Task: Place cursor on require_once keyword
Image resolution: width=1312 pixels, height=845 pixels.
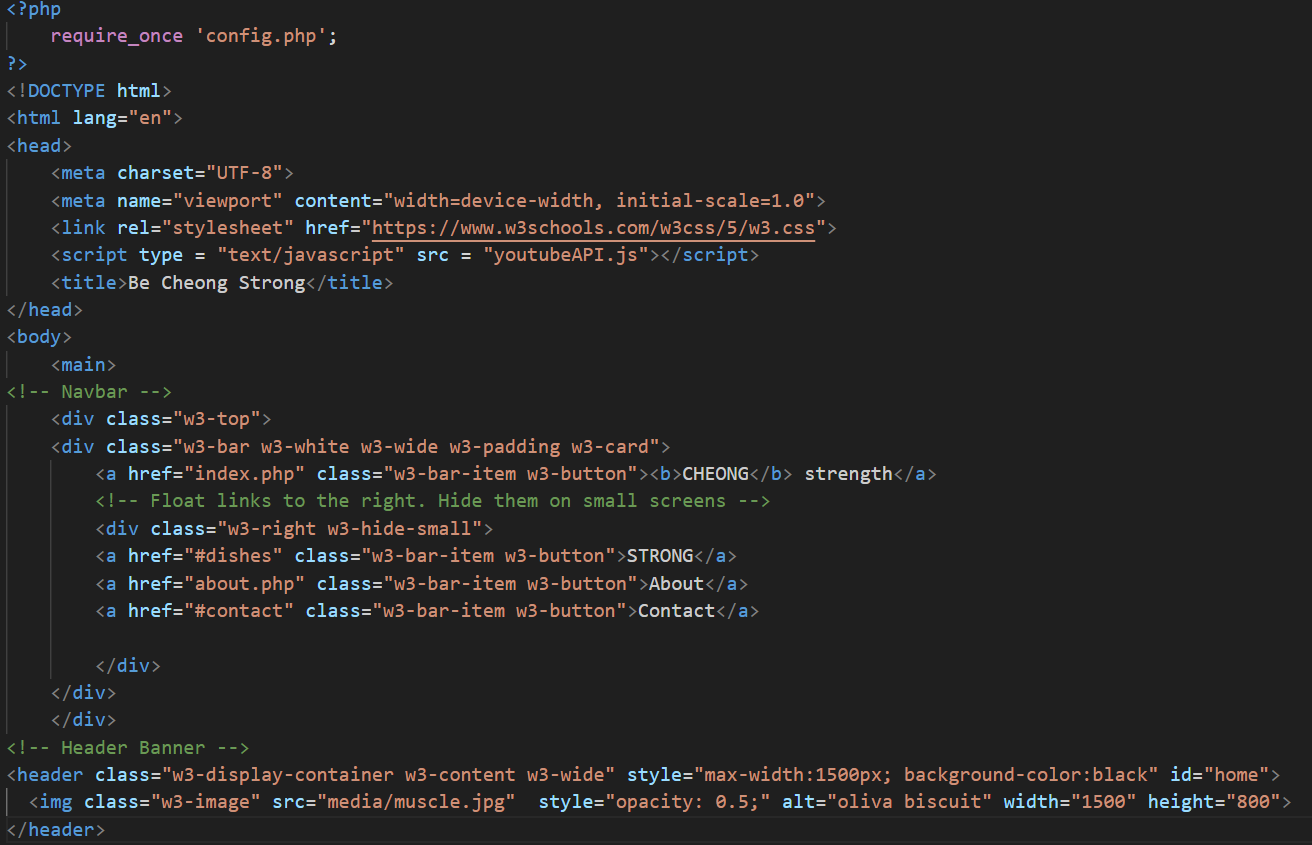Action: pyautogui.click(x=116, y=36)
